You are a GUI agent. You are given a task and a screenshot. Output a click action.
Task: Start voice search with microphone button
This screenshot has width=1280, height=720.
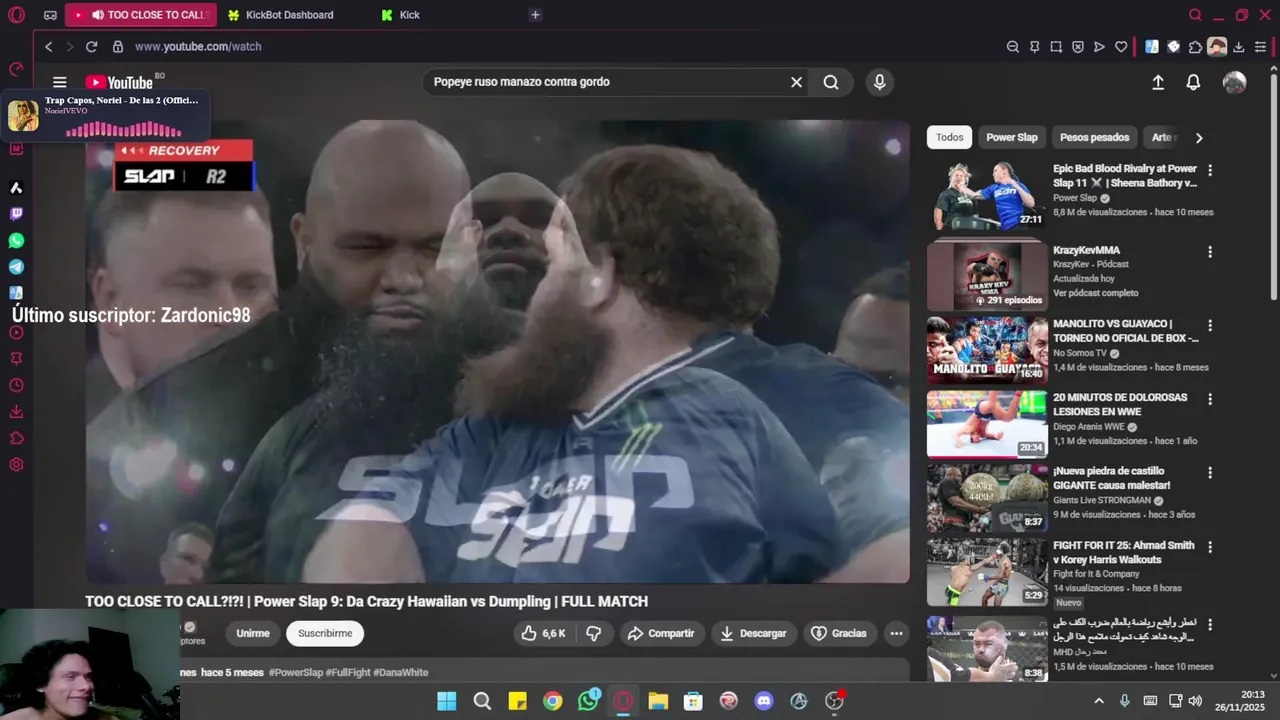click(x=879, y=82)
